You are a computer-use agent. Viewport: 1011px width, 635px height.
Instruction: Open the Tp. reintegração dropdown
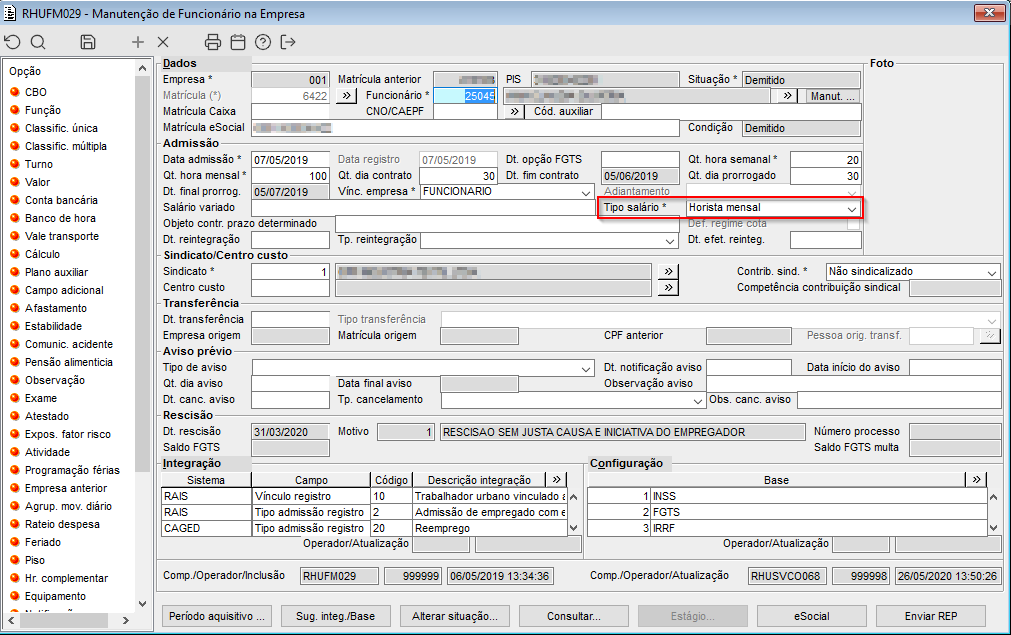[671, 240]
